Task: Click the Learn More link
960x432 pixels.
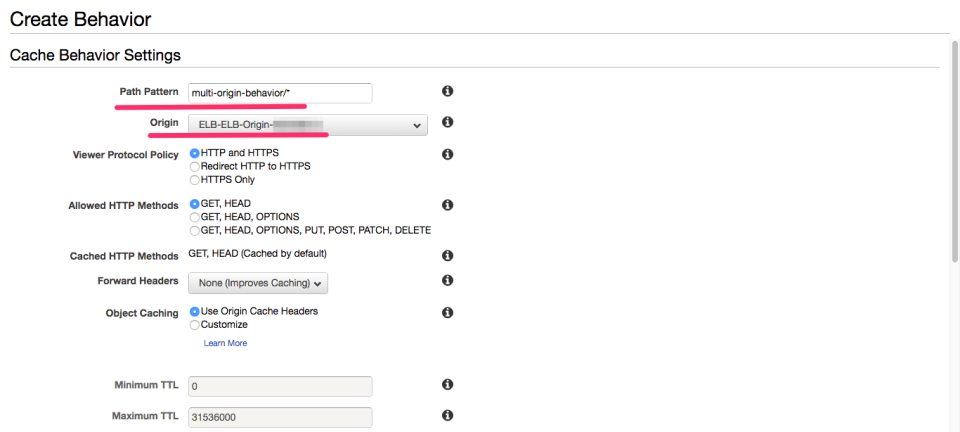Action: click(x=225, y=343)
